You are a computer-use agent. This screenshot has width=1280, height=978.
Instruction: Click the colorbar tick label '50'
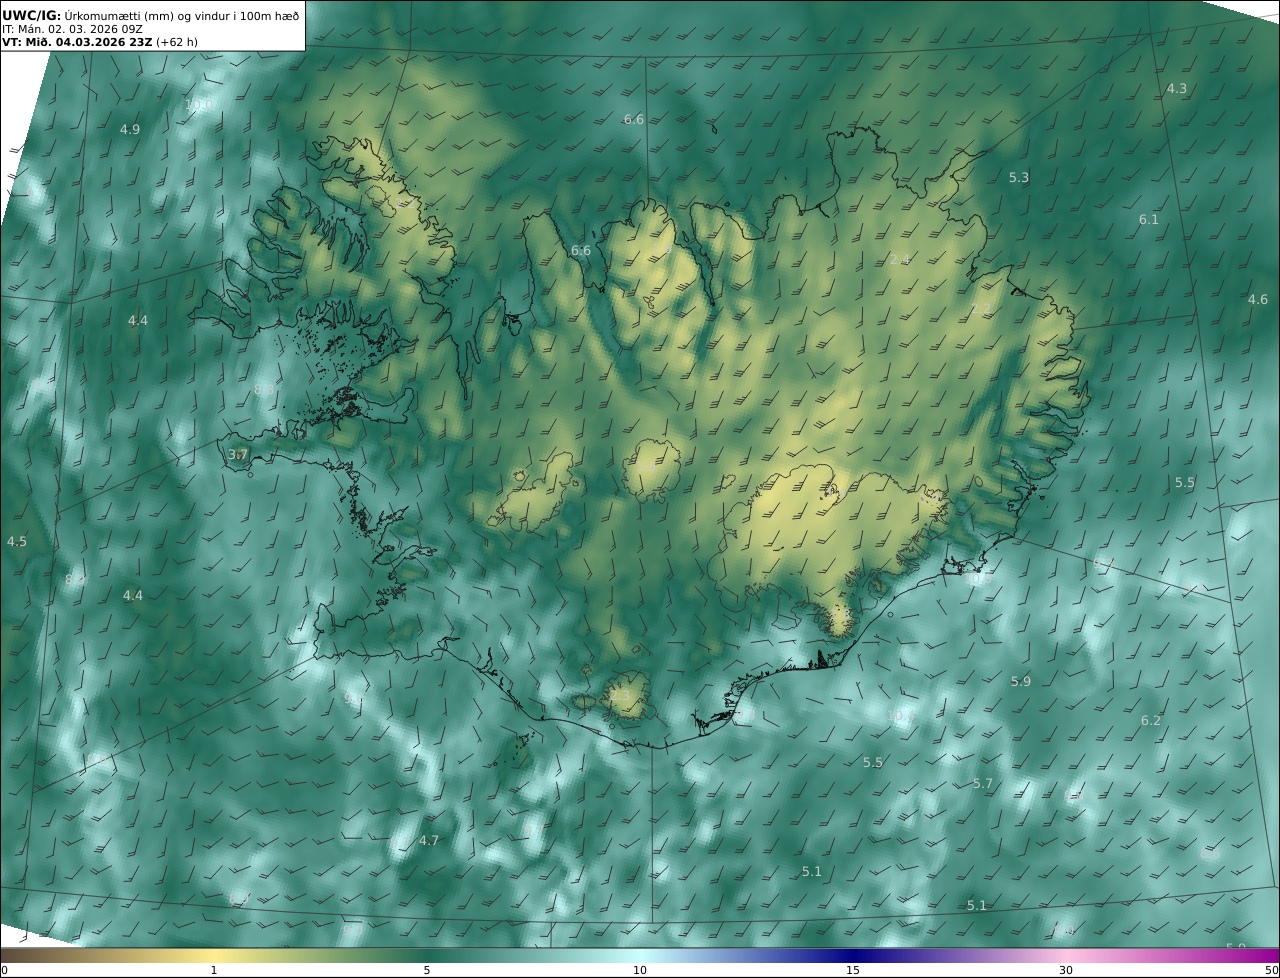tap(1272, 970)
